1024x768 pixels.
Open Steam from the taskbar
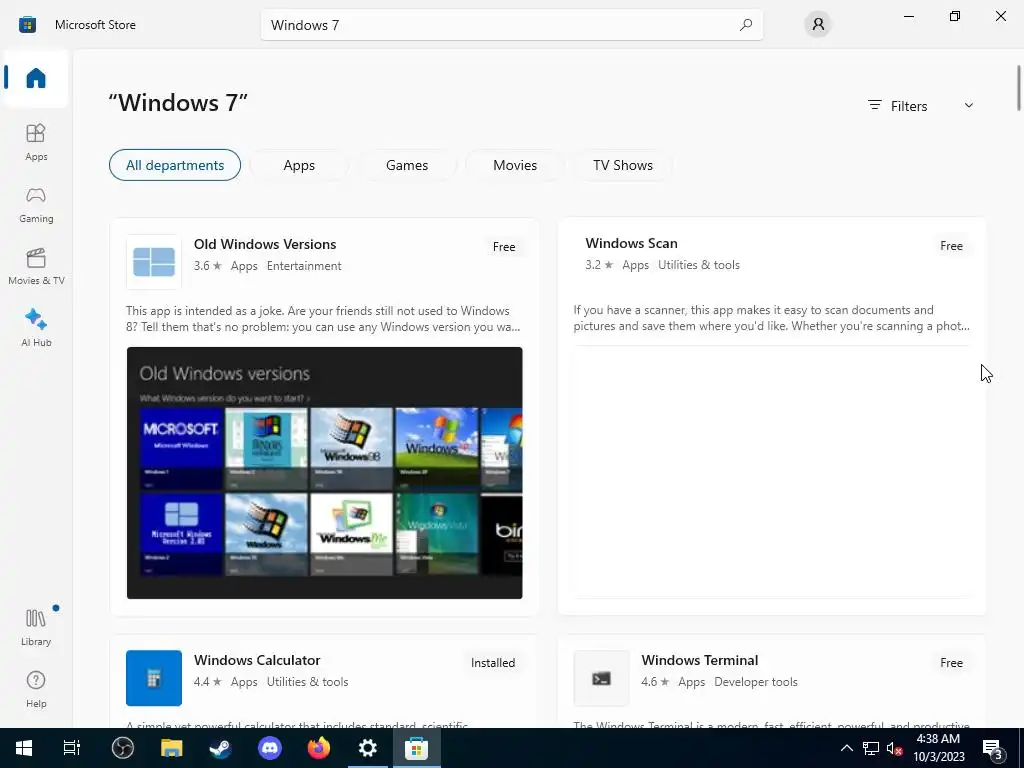[x=220, y=748]
